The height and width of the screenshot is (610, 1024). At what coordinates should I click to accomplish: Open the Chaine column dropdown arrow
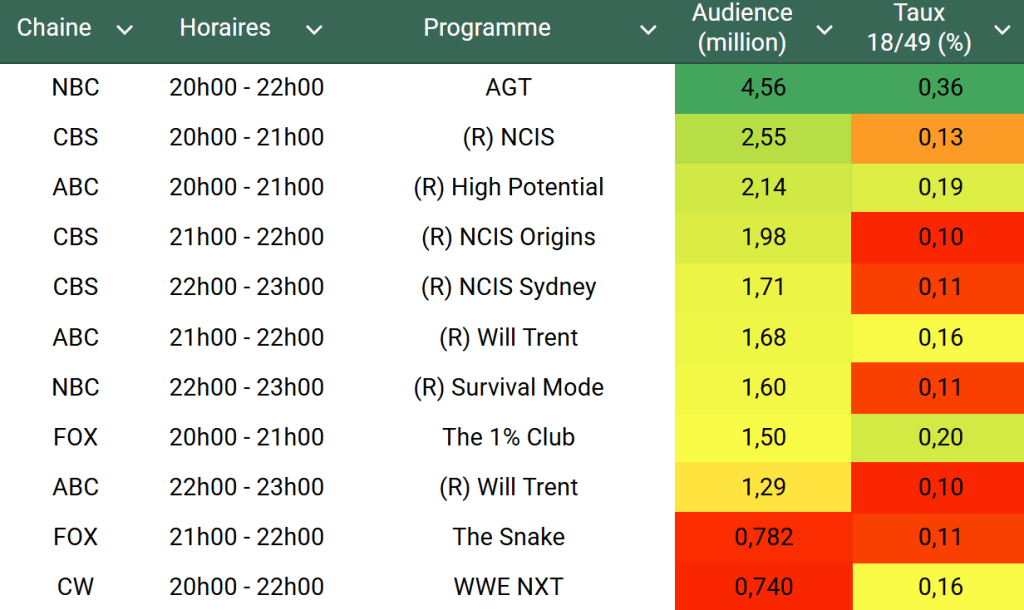coord(125,30)
